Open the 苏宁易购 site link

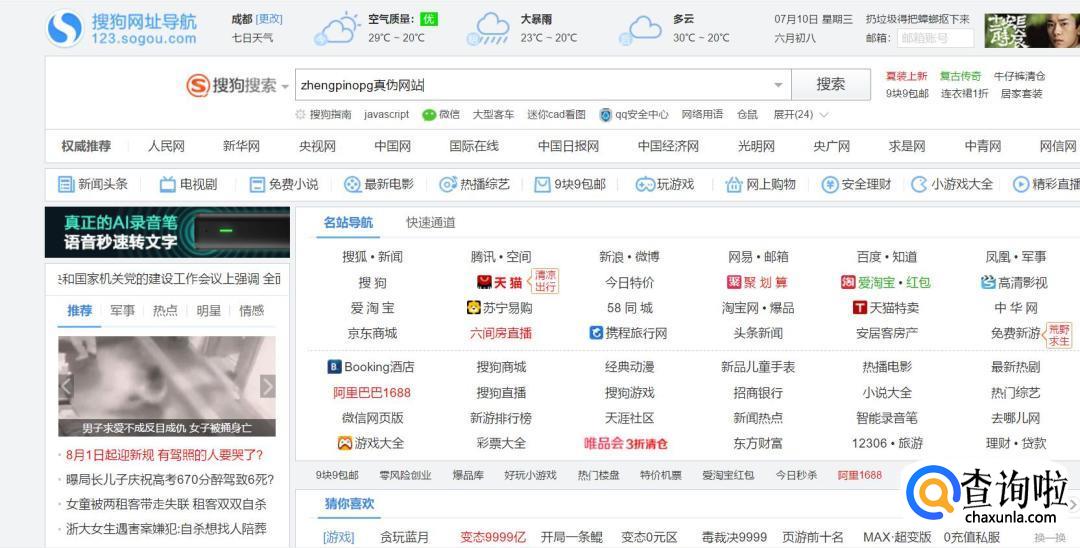click(499, 308)
